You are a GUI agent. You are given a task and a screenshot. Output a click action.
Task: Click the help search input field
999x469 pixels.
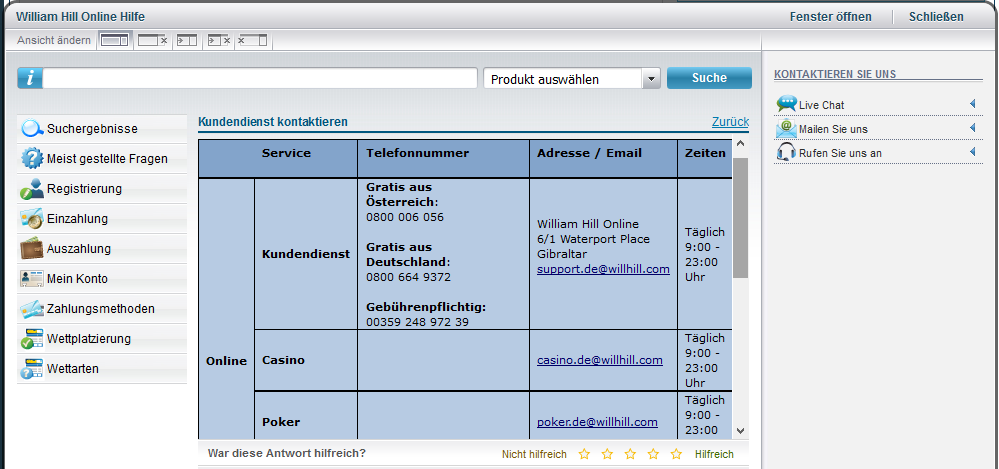click(260, 78)
